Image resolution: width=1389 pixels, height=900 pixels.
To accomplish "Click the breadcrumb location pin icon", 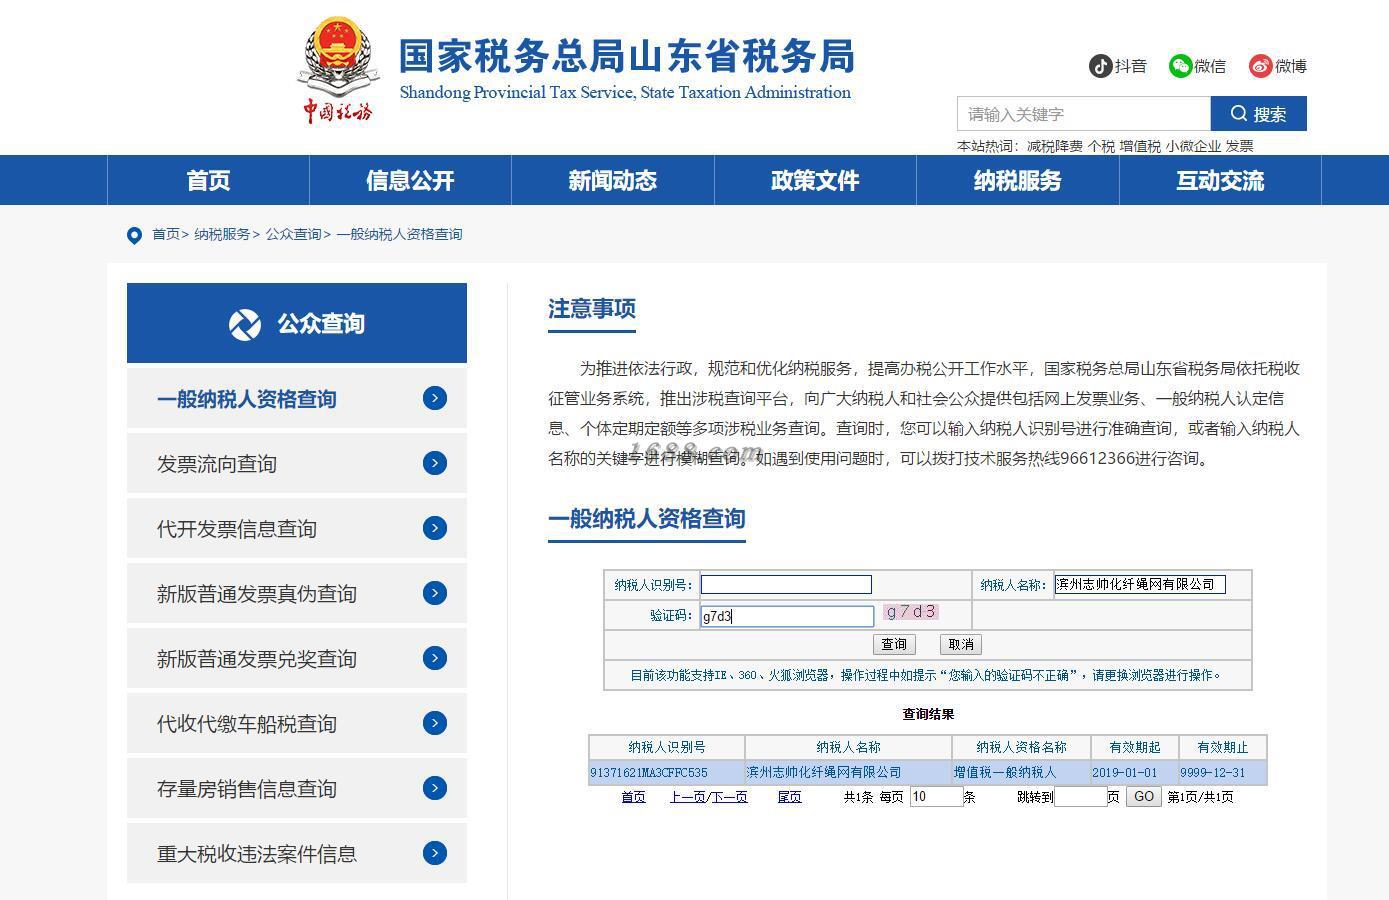I will [134, 235].
